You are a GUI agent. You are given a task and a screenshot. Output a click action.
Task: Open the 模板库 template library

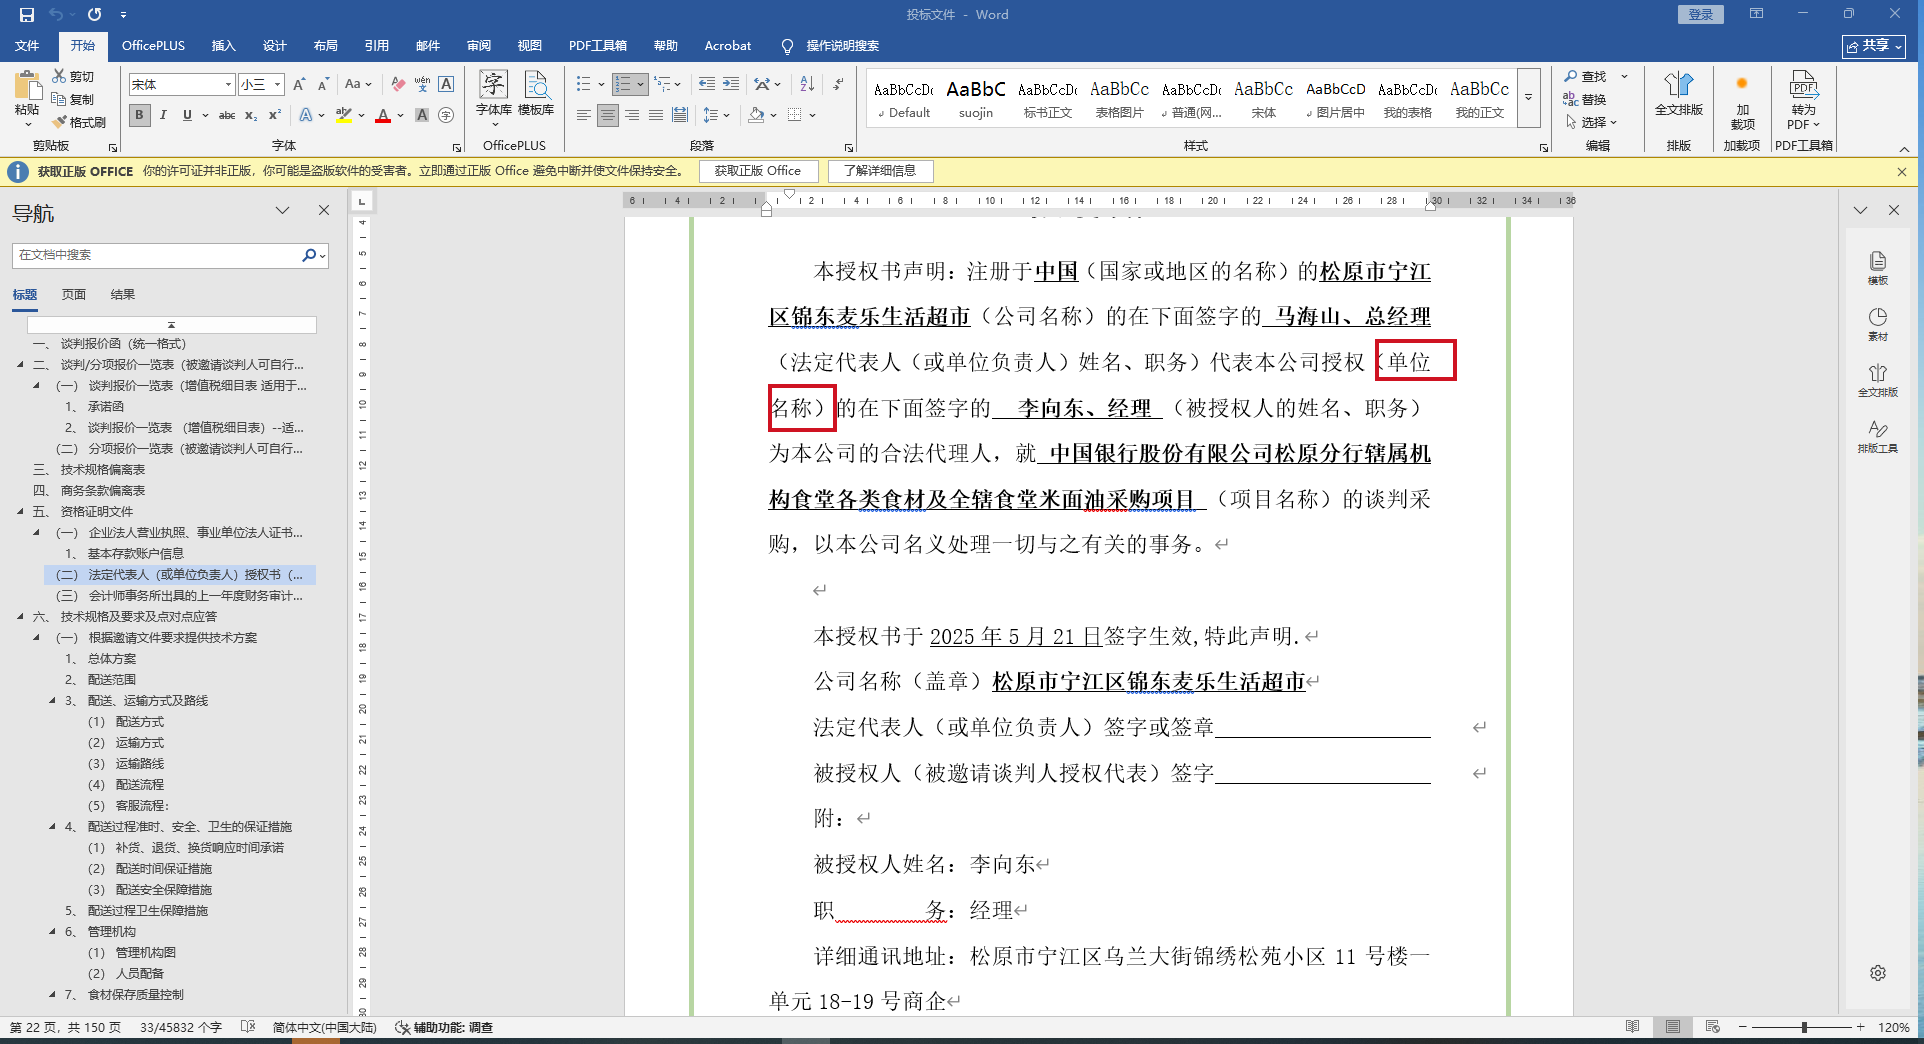[536, 94]
